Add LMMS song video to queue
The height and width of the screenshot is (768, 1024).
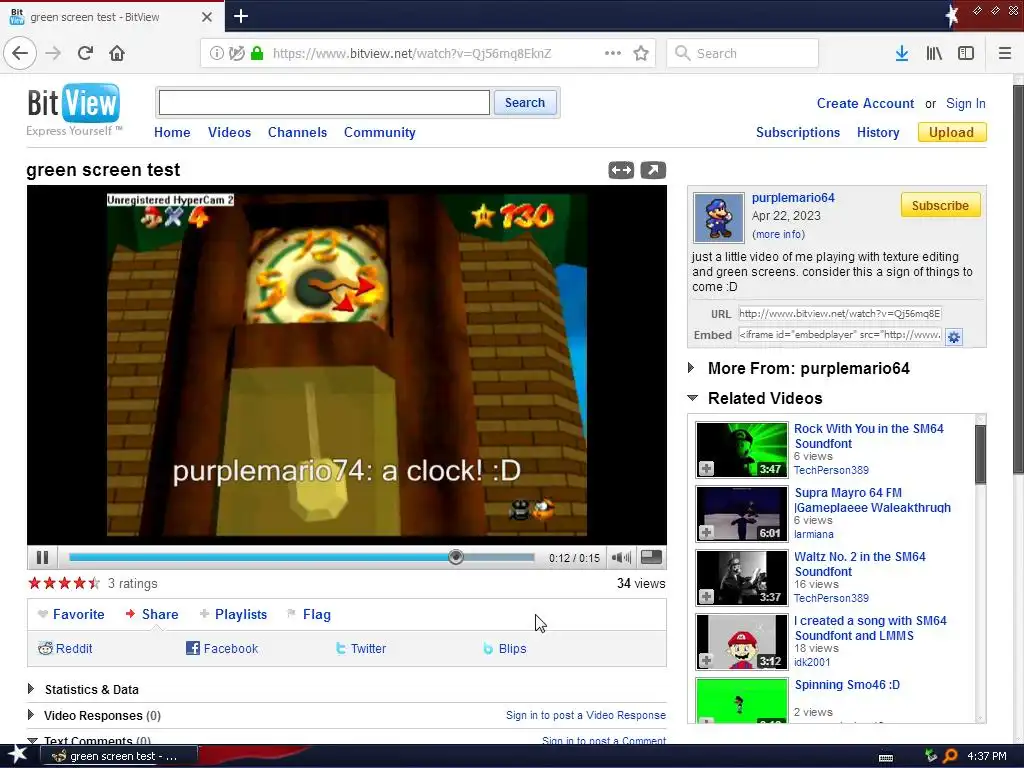click(706, 660)
